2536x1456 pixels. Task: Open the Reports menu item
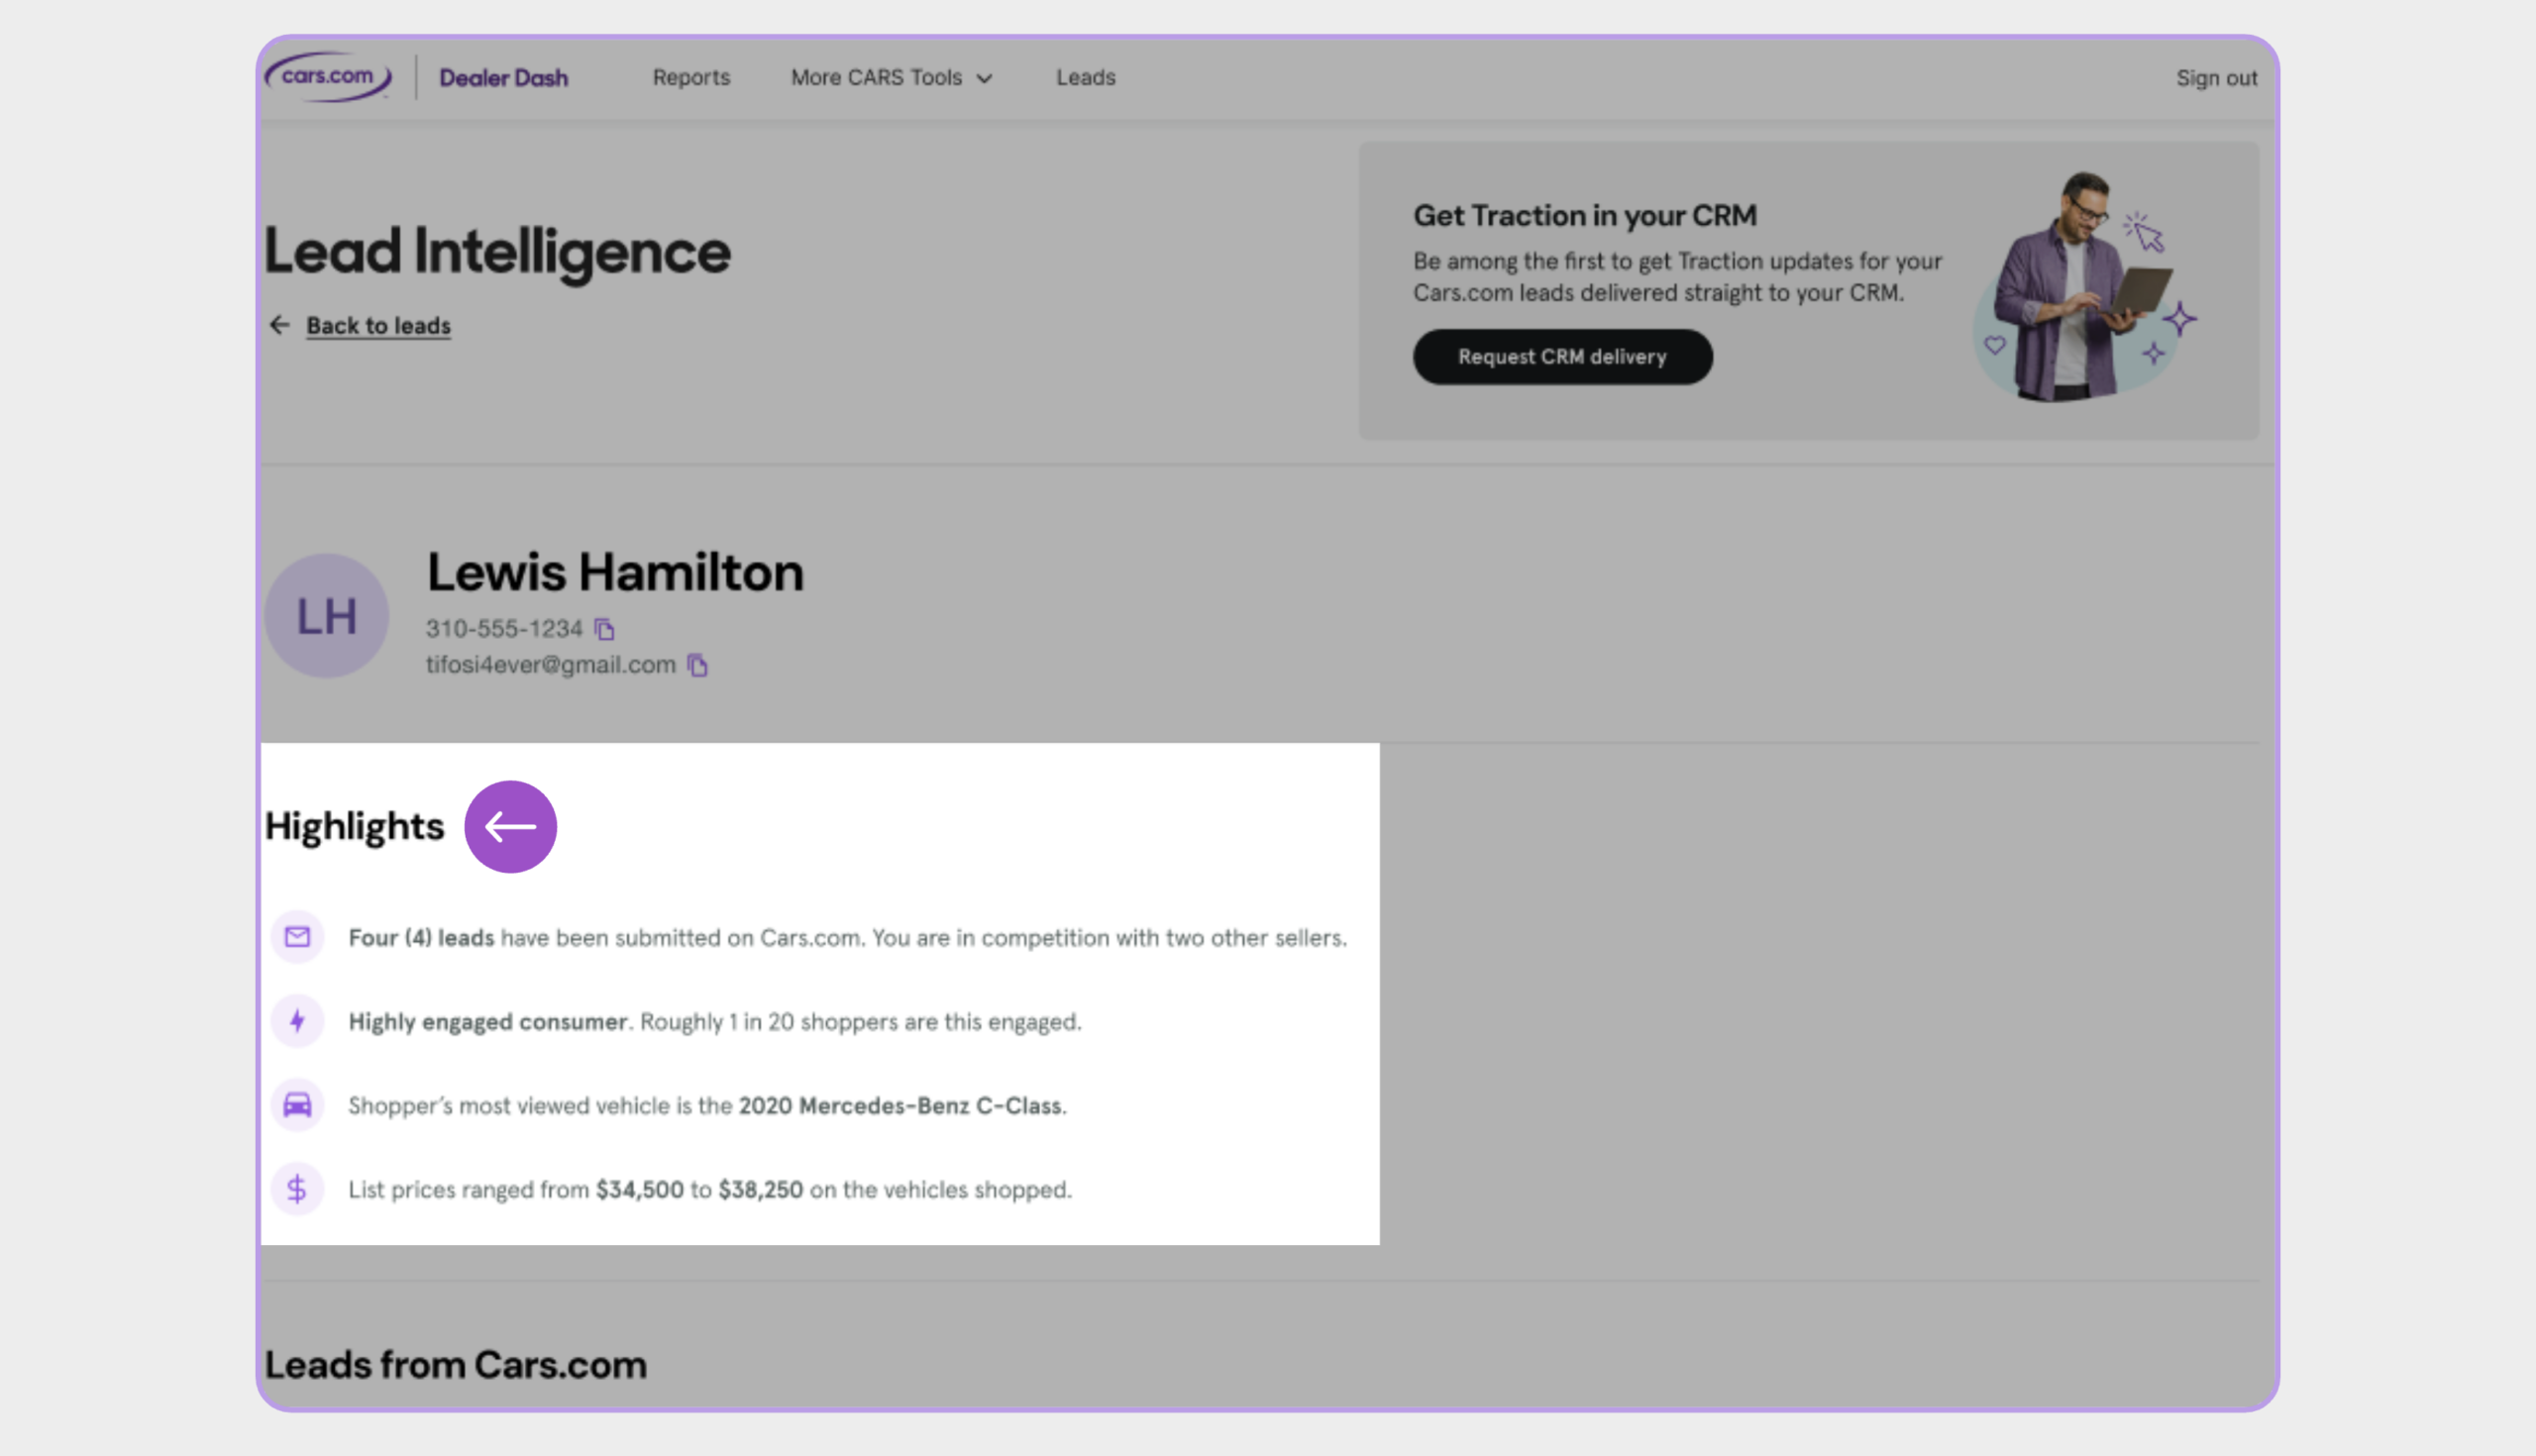point(691,77)
